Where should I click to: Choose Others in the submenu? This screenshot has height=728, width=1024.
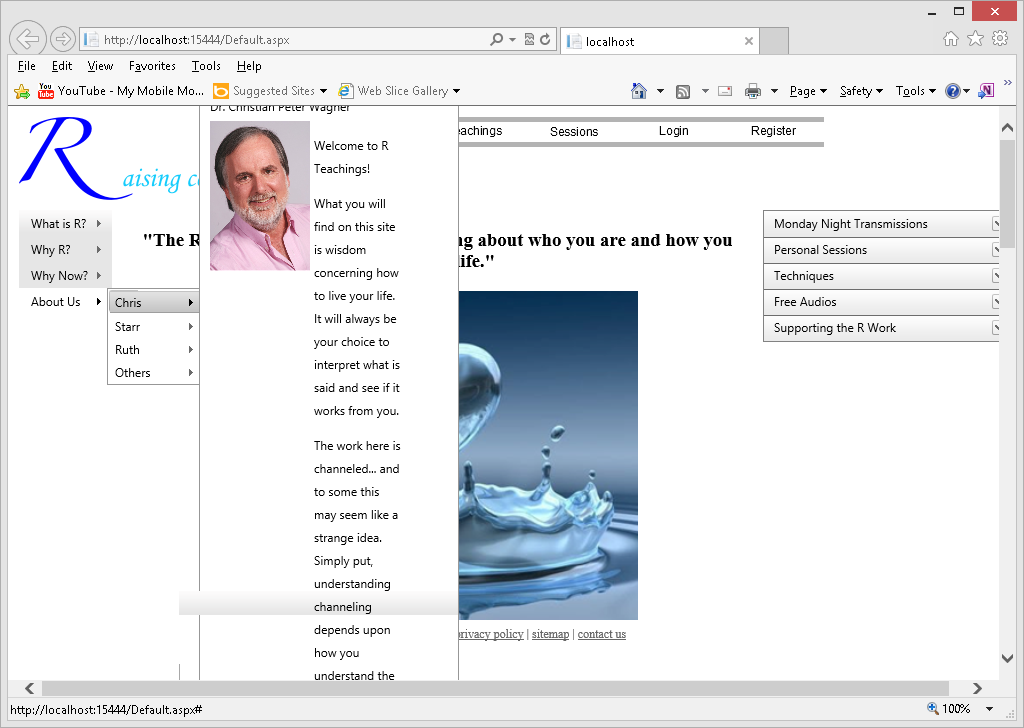[153, 372]
